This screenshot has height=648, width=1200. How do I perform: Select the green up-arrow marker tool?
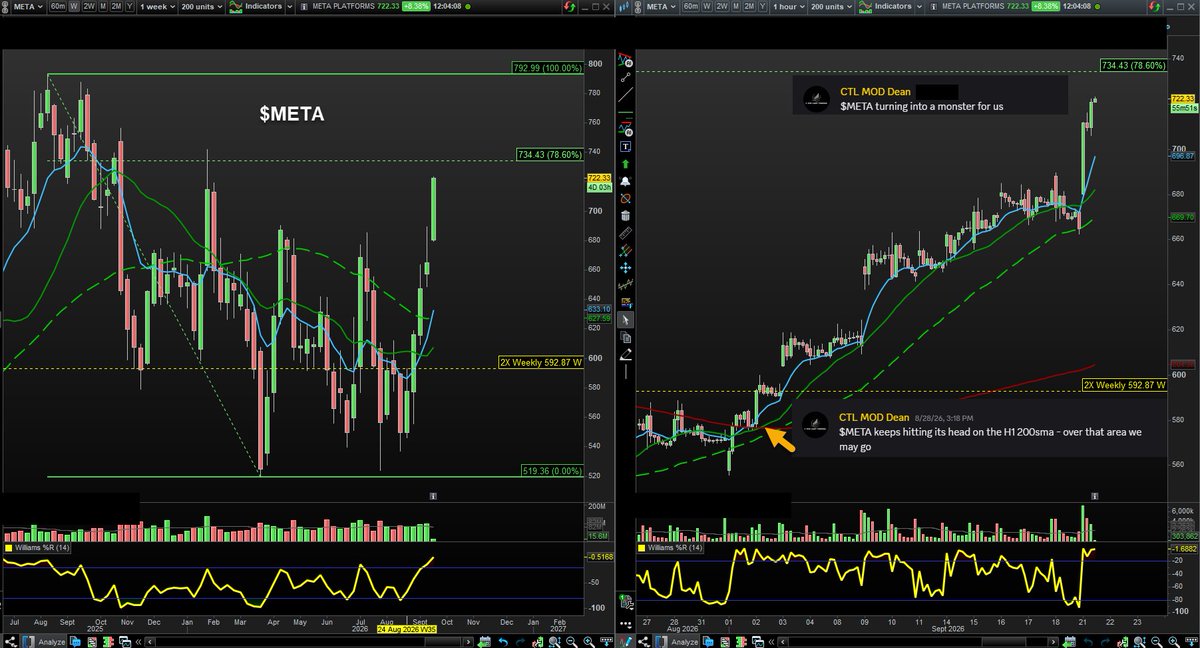click(625, 162)
